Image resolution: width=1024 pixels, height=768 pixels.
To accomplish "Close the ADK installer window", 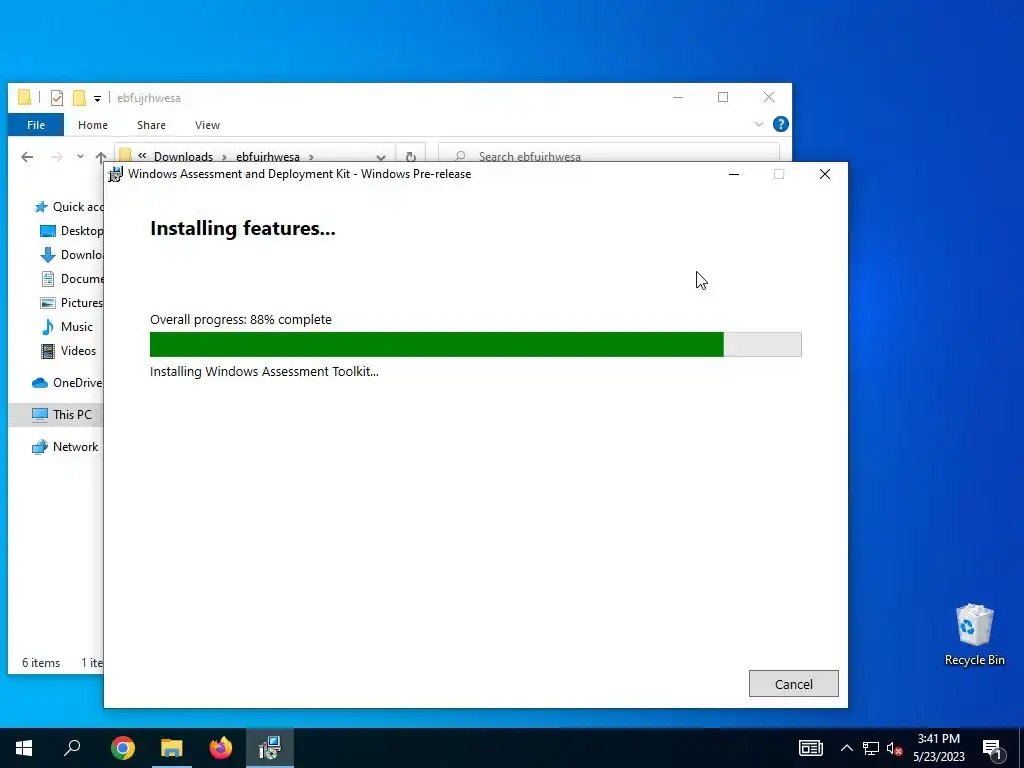I will 825,174.
